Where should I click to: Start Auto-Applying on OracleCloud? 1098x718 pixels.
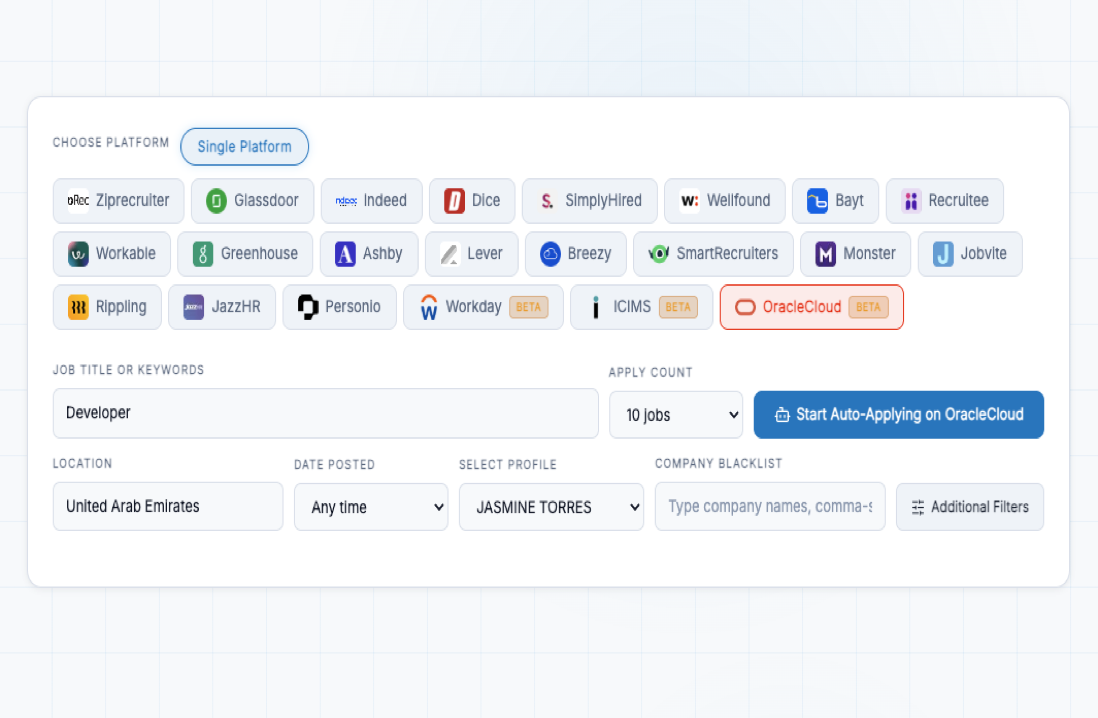(898, 415)
